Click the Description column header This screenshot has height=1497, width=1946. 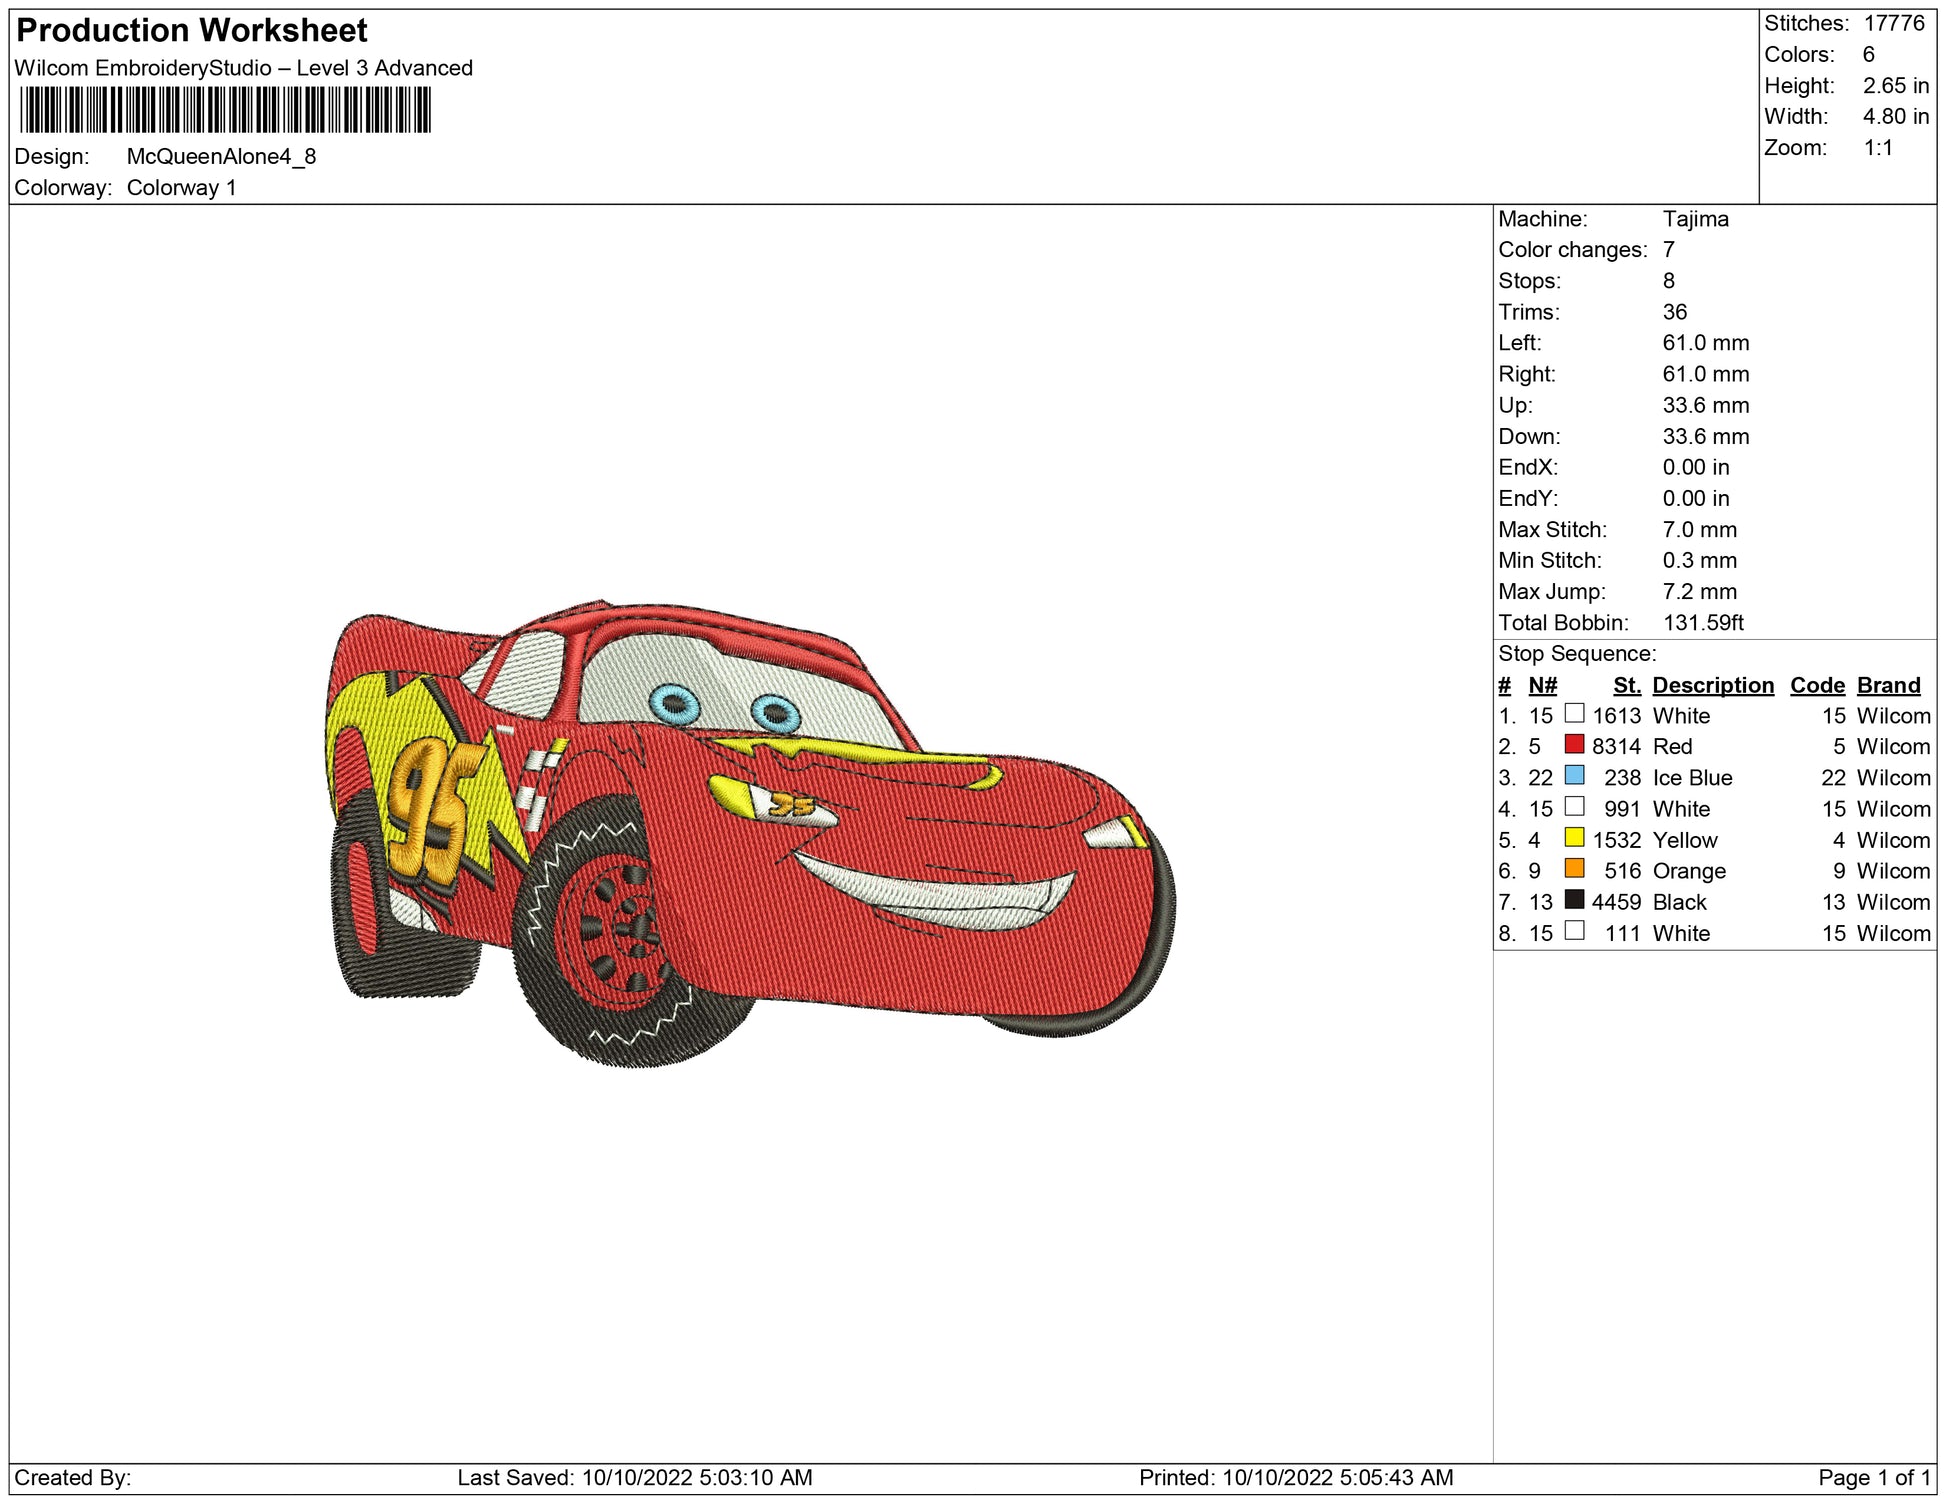pyautogui.click(x=1712, y=685)
